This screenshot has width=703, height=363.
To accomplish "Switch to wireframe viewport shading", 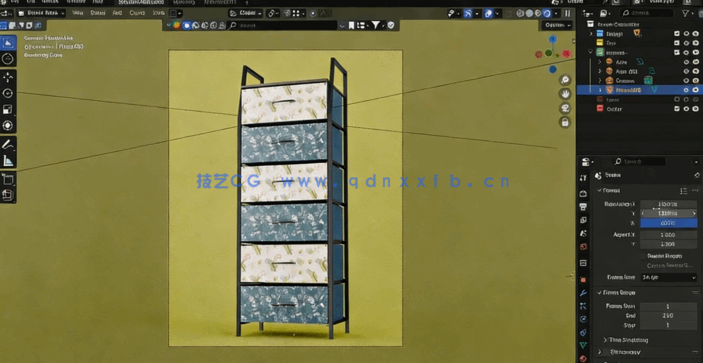I will (521, 13).
